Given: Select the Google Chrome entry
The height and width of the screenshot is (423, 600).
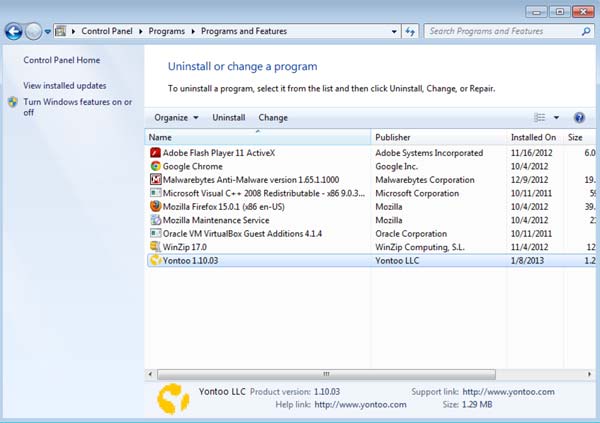Looking at the screenshot, I should pos(370,166).
